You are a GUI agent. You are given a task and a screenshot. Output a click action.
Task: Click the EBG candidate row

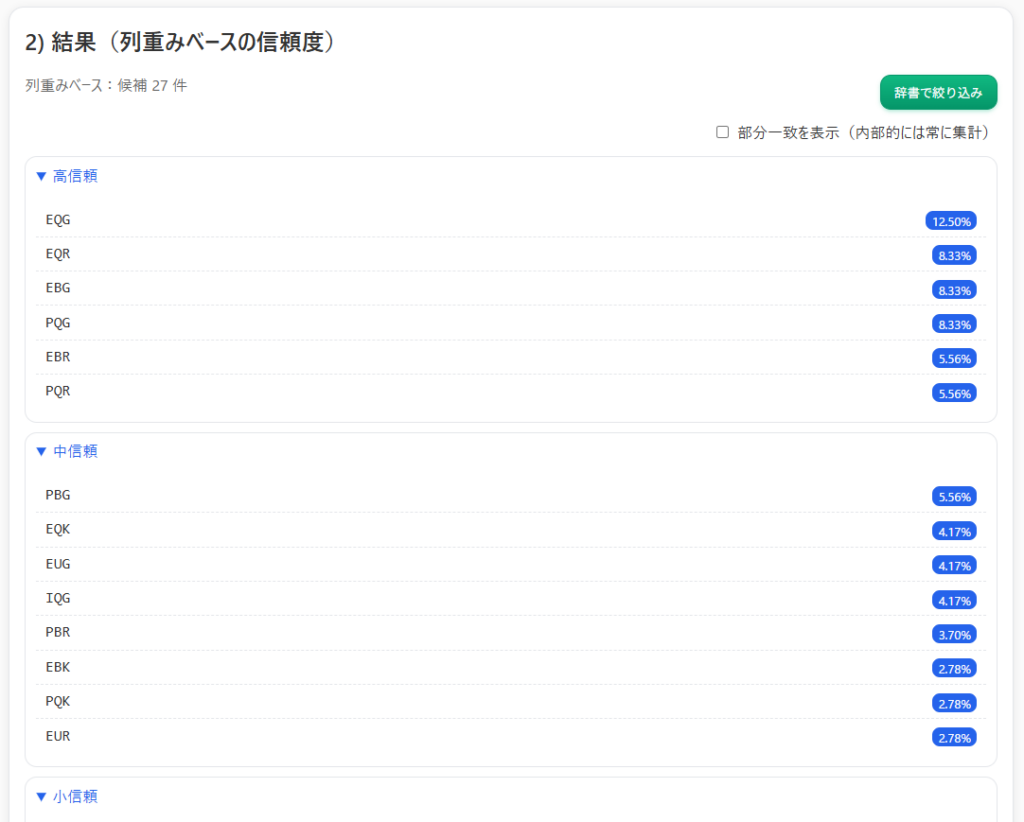click(58, 288)
